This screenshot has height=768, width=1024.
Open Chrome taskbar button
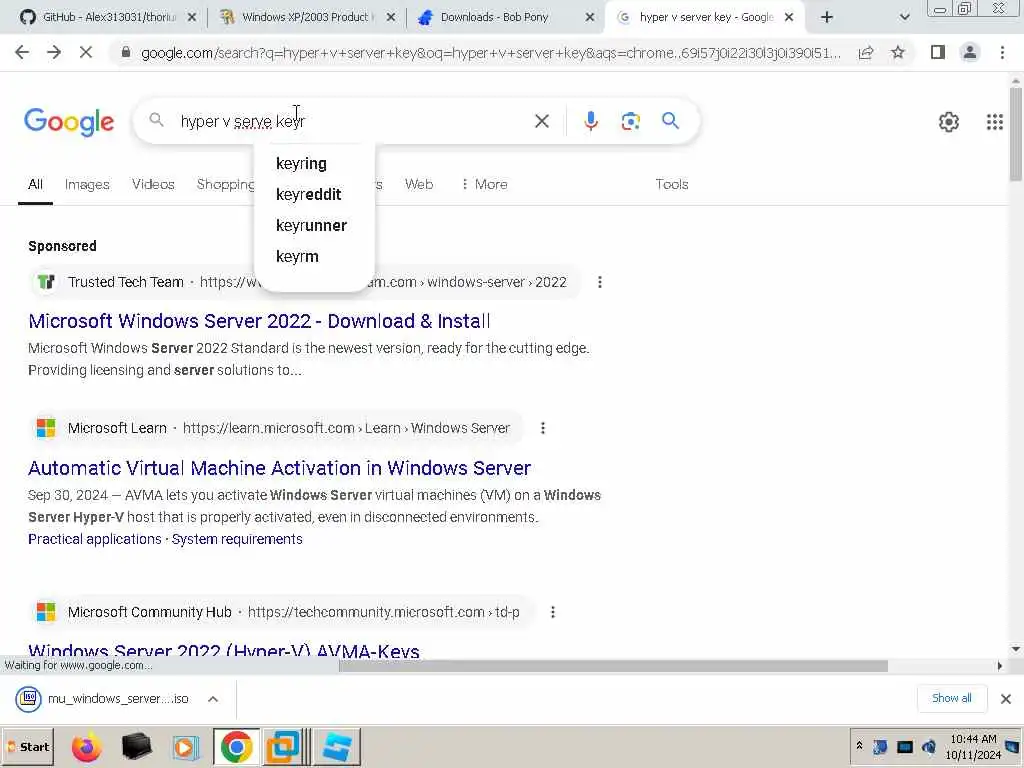coord(236,746)
